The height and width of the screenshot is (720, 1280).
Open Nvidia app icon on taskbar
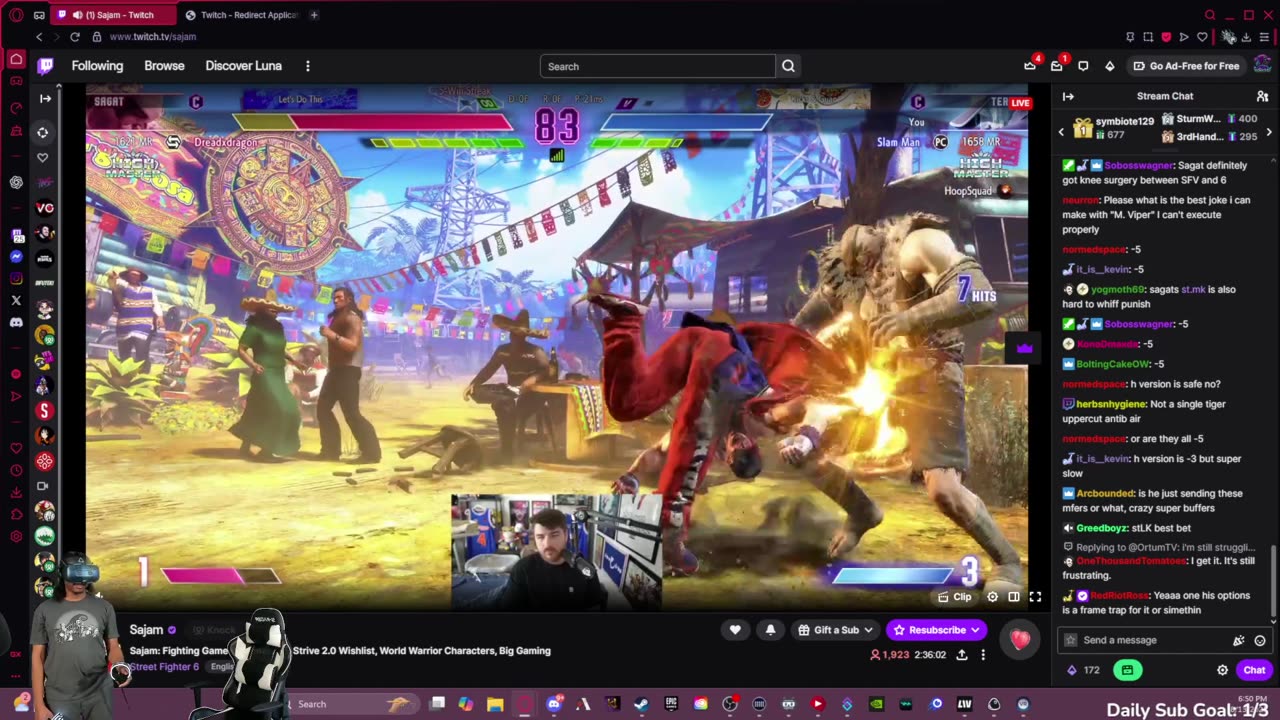[x=876, y=704]
